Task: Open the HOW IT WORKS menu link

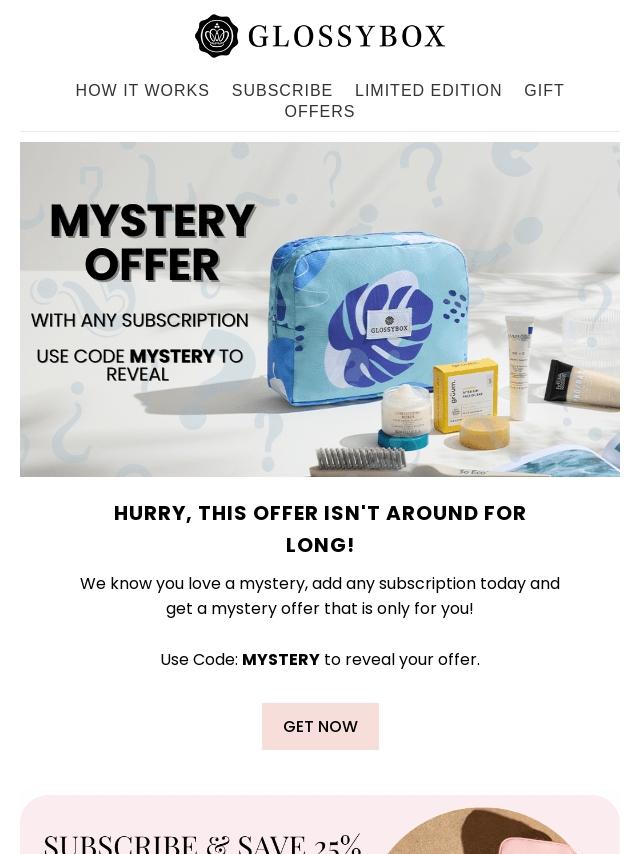Action: 142,90
